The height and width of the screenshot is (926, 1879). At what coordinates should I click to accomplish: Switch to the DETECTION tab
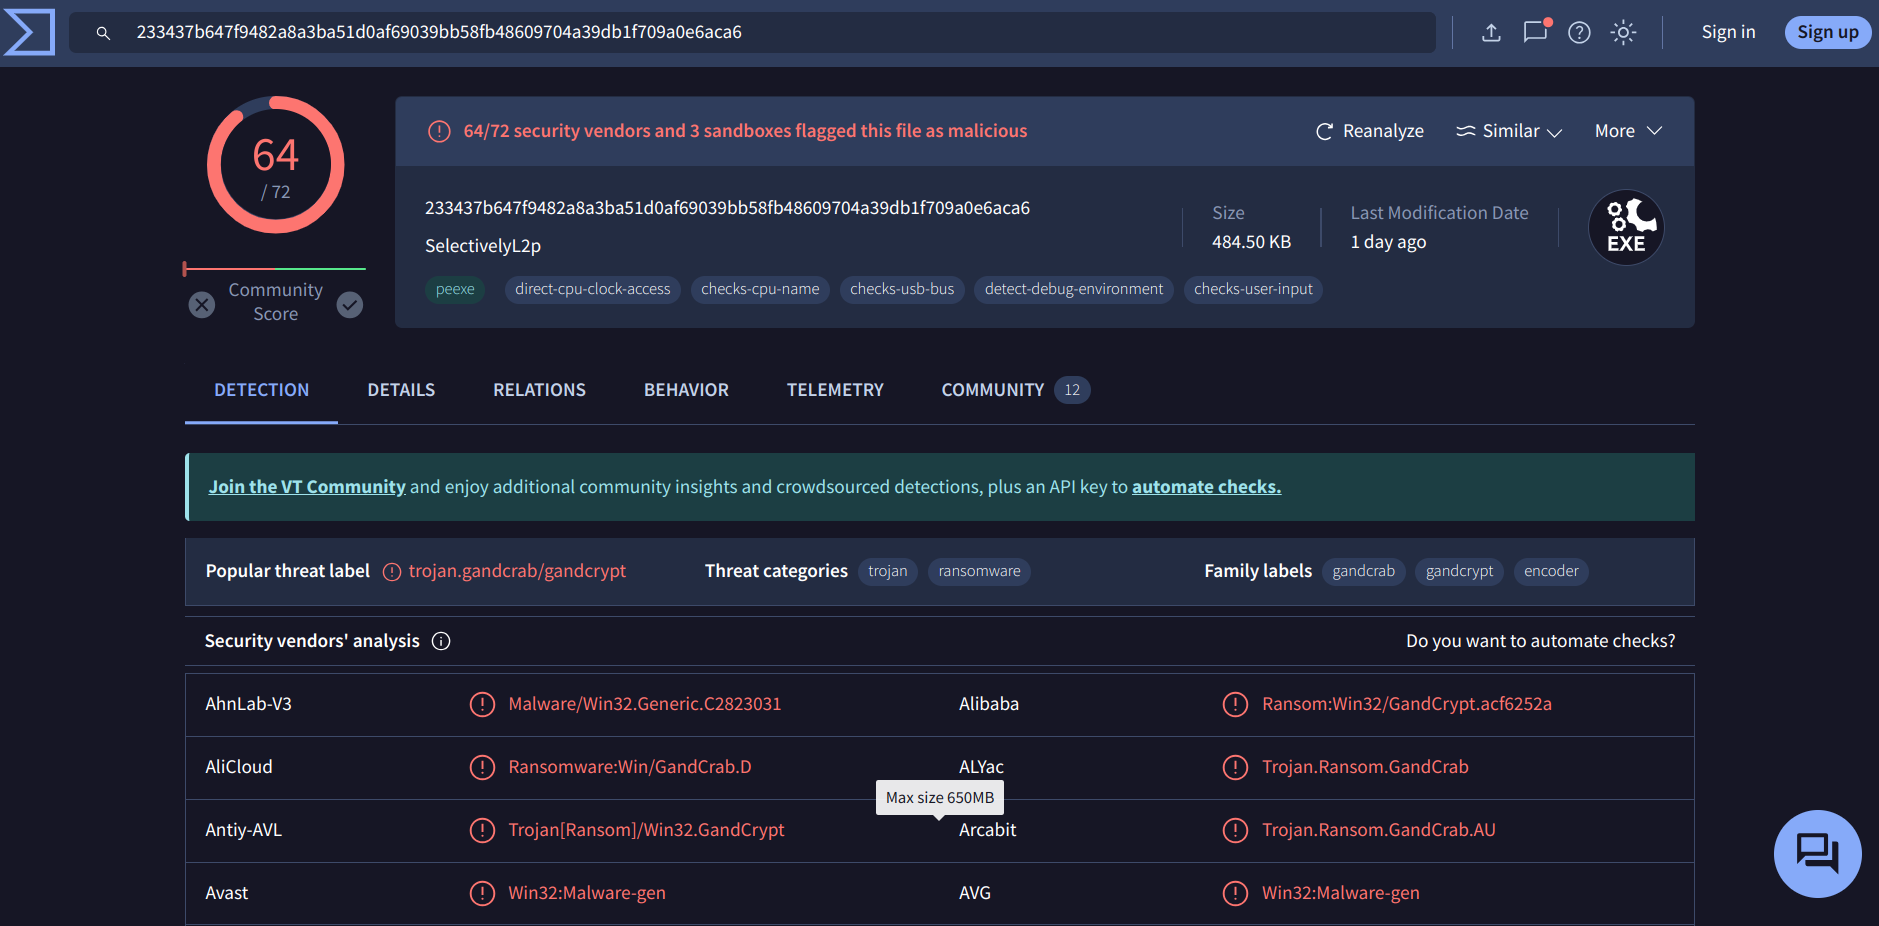click(261, 390)
